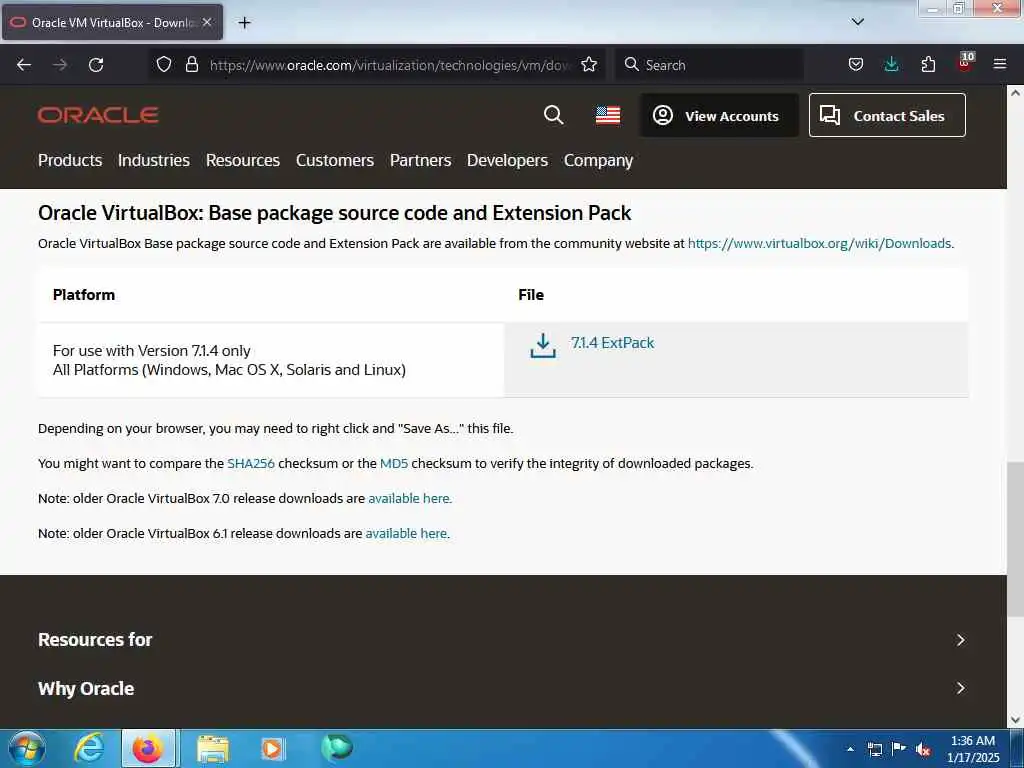
Task: Open the List all tabs chevron
Action: tap(858, 22)
